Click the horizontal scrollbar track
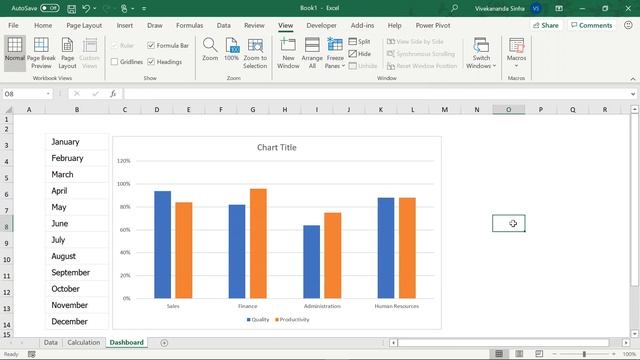640x360 pixels. pos(504,343)
